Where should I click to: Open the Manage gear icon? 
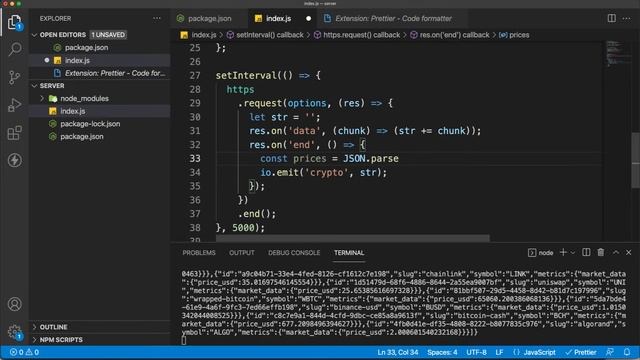coord(15,331)
